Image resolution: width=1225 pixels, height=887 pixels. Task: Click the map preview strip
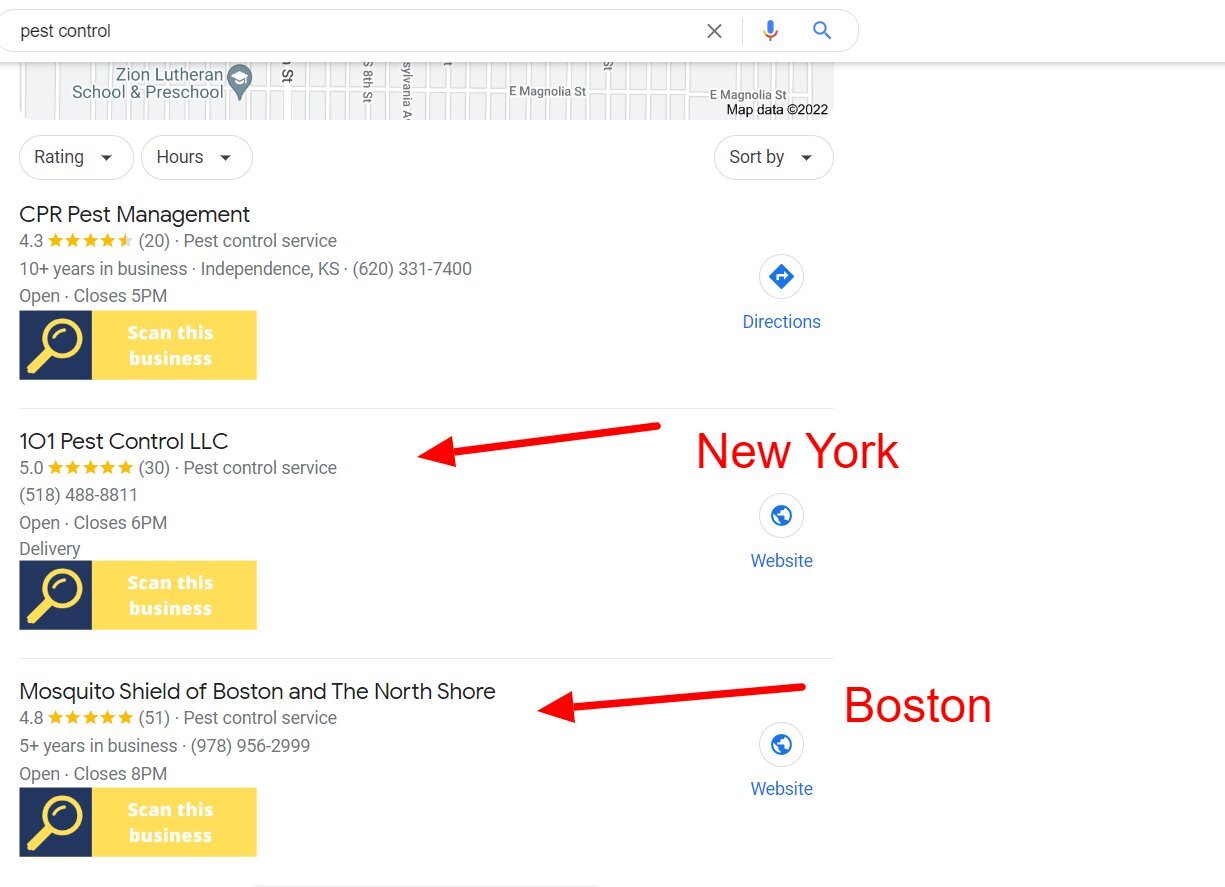[427, 91]
